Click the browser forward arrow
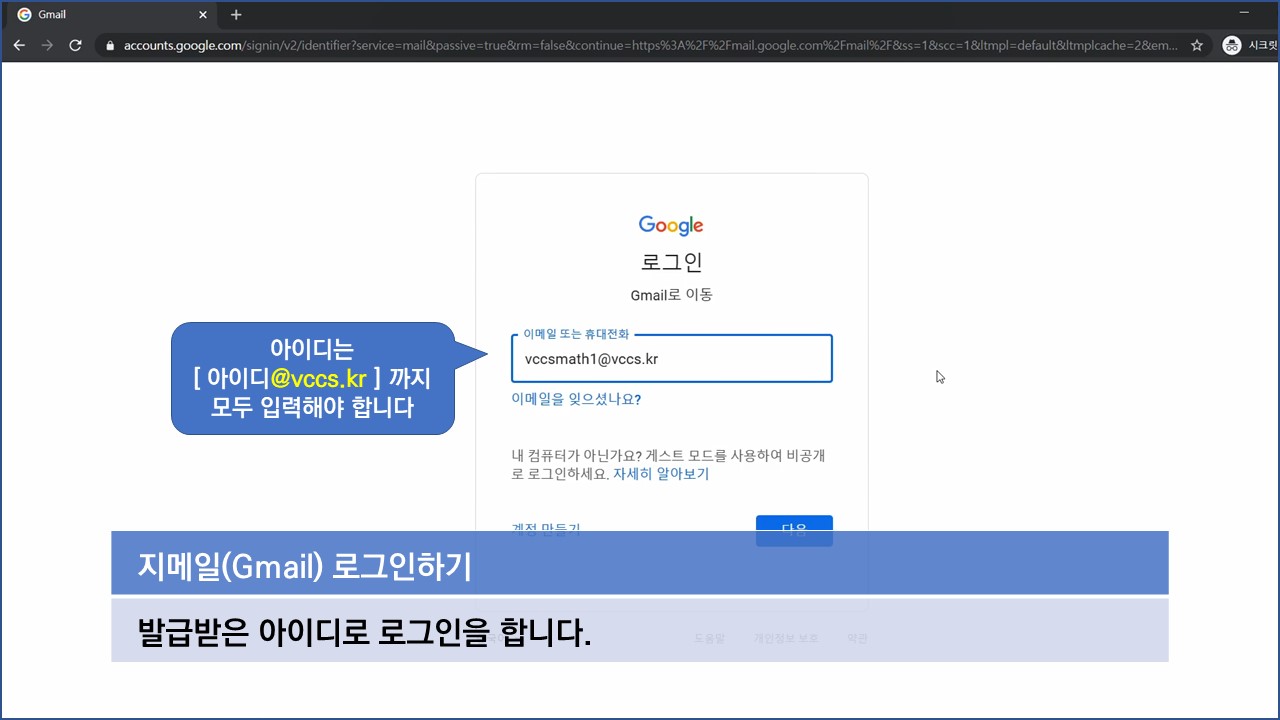Image resolution: width=1280 pixels, height=720 pixels. coord(47,45)
